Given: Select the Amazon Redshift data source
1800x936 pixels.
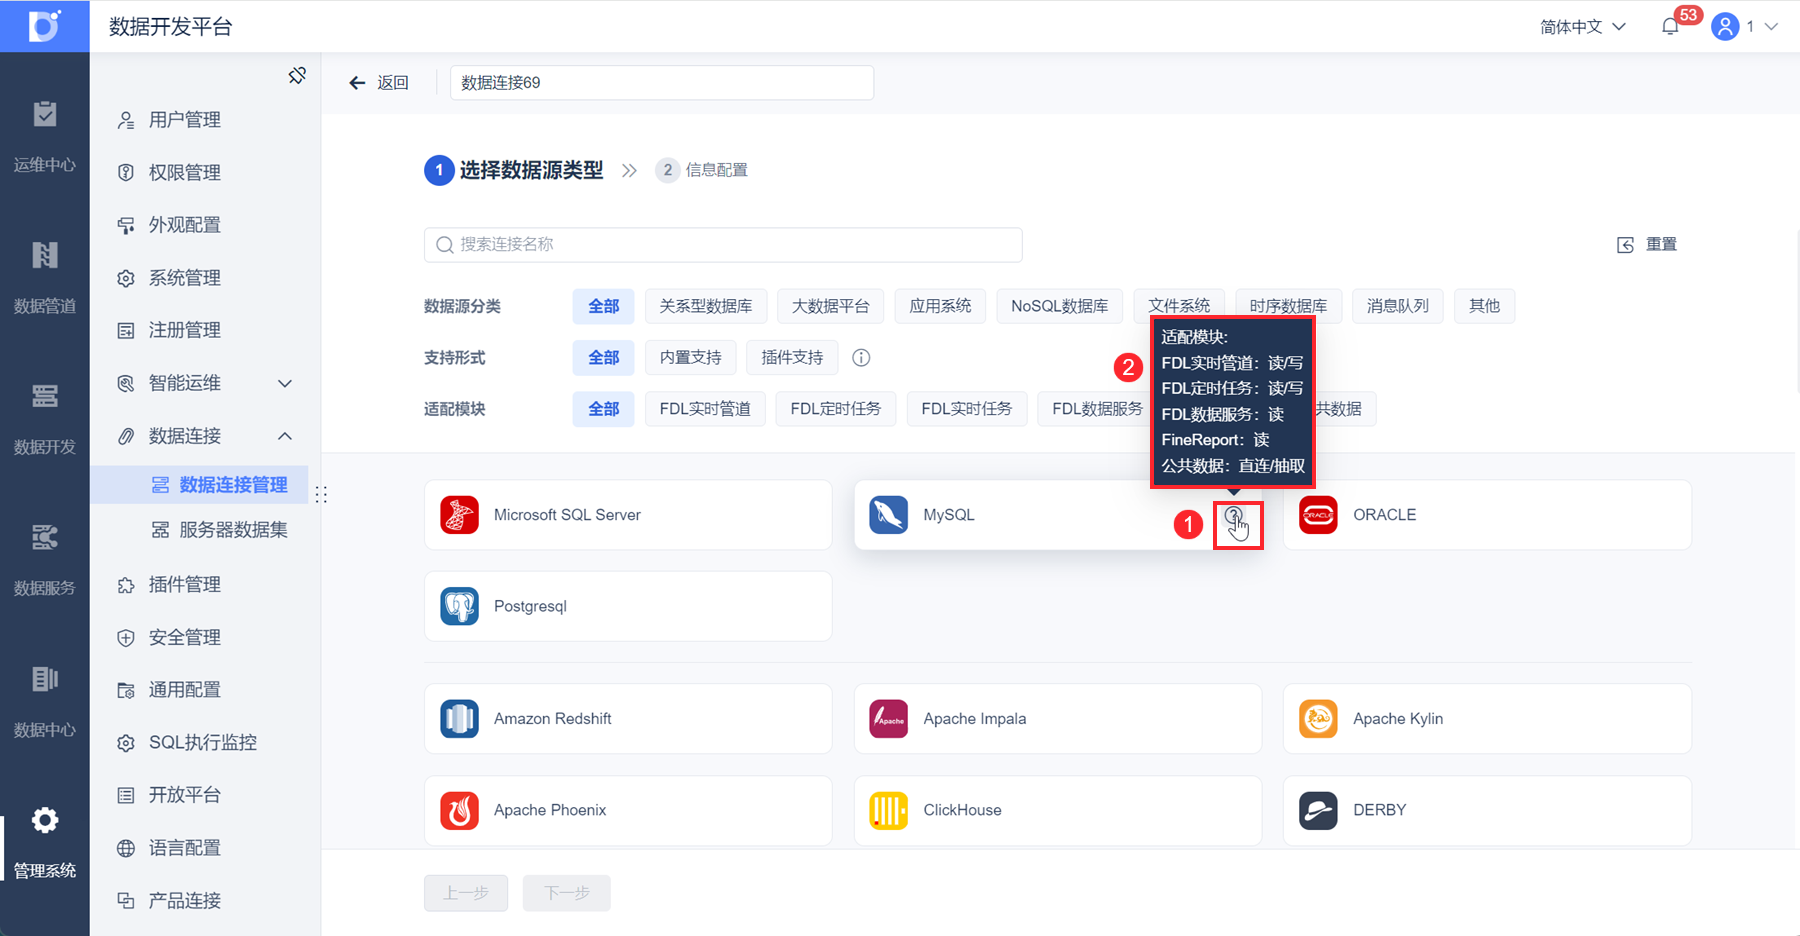Looking at the screenshot, I should (628, 719).
